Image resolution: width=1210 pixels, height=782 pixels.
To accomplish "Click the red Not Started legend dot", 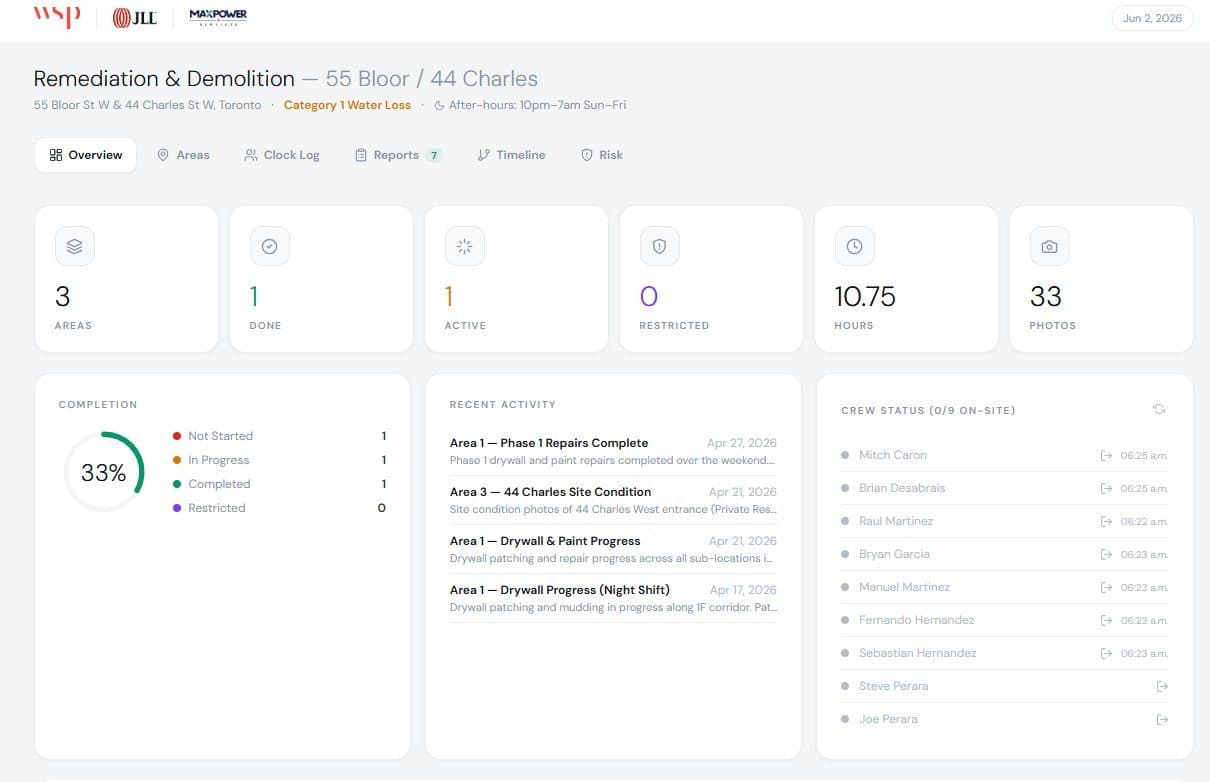I will point(177,436).
